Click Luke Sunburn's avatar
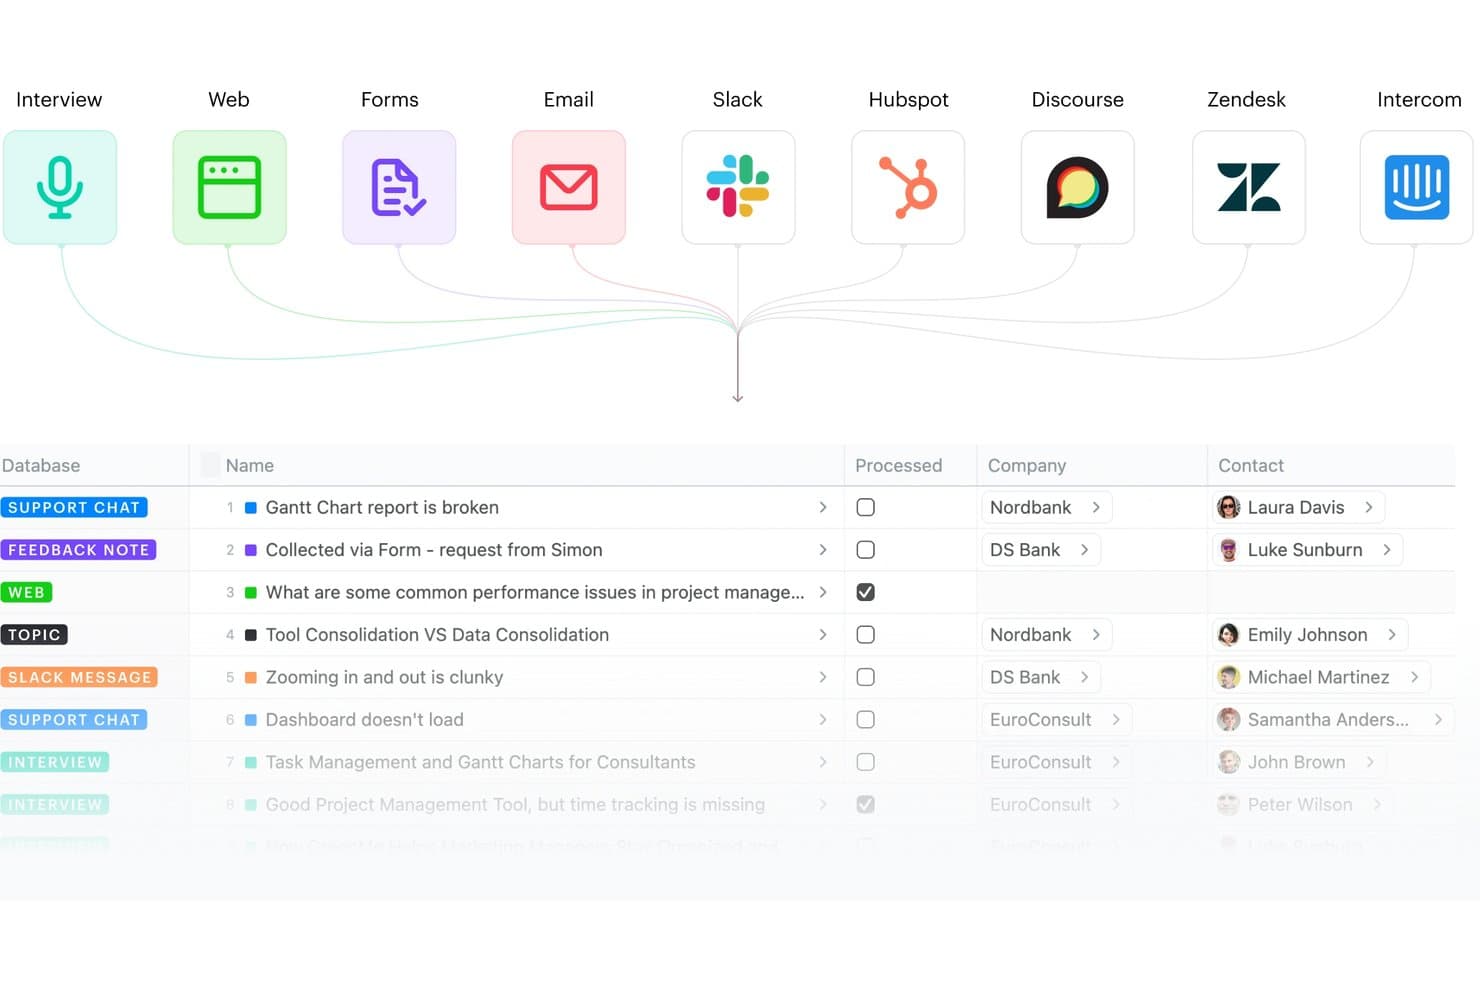This screenshot has width=1480, height=987. point(1229,550)
